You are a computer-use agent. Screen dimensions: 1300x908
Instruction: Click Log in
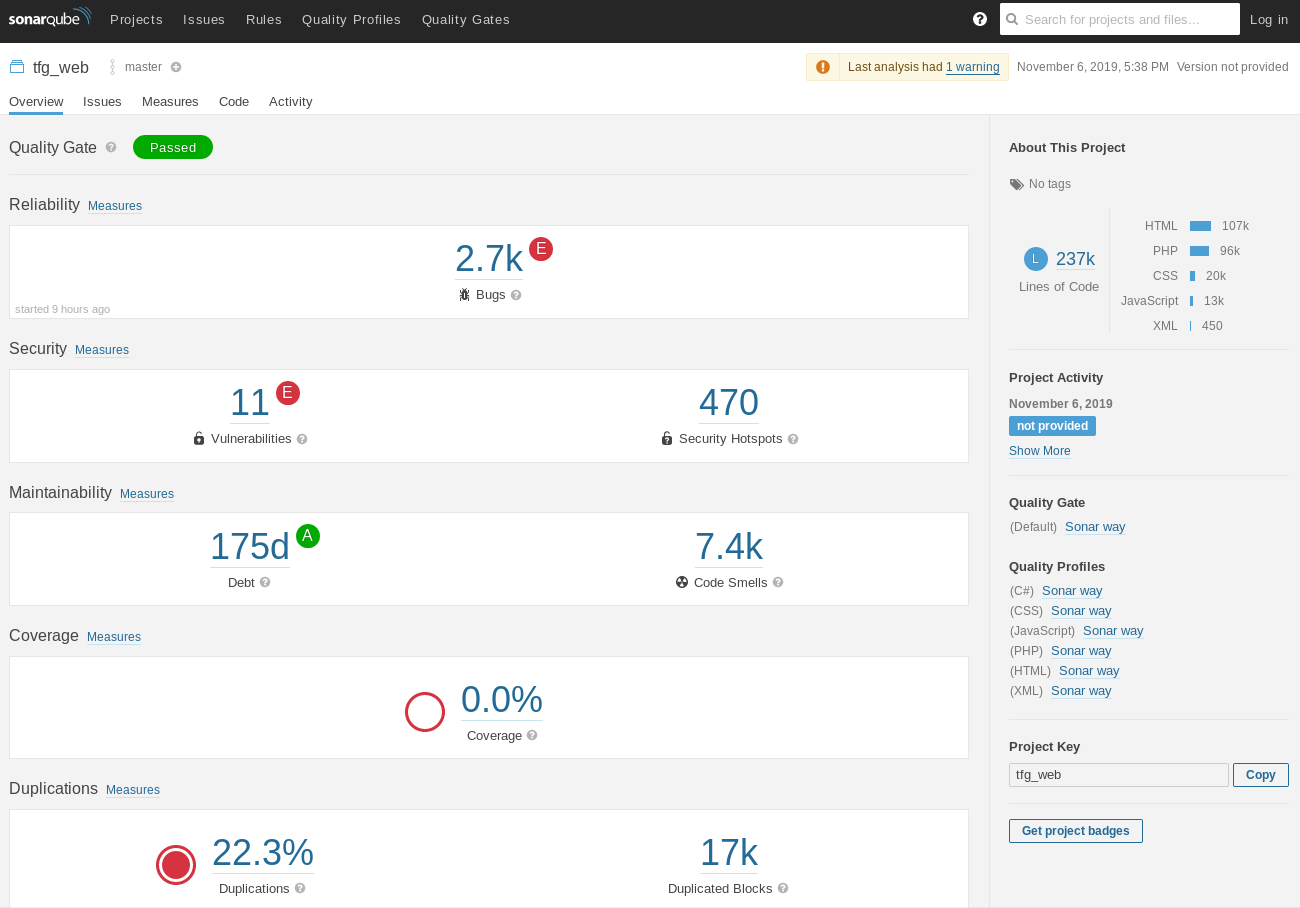(1269, 19)
